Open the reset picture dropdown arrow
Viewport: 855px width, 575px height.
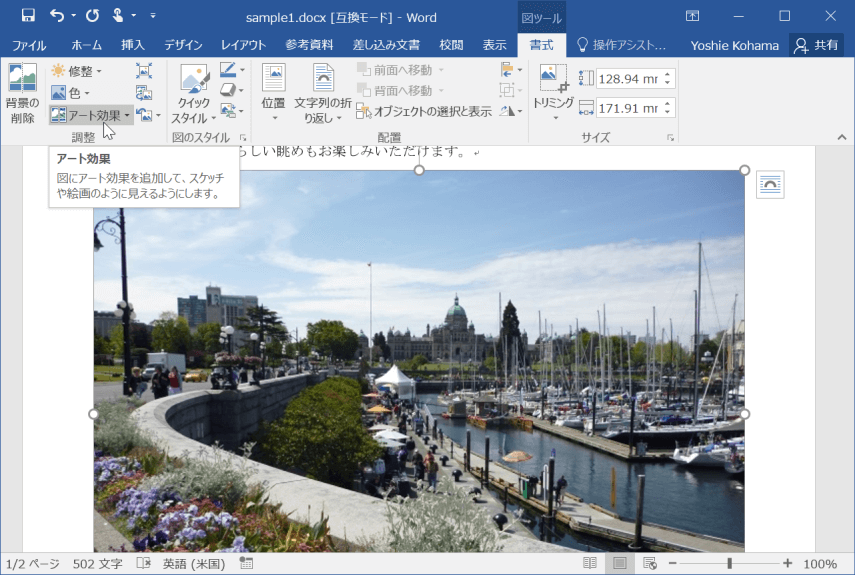[159, 115]
